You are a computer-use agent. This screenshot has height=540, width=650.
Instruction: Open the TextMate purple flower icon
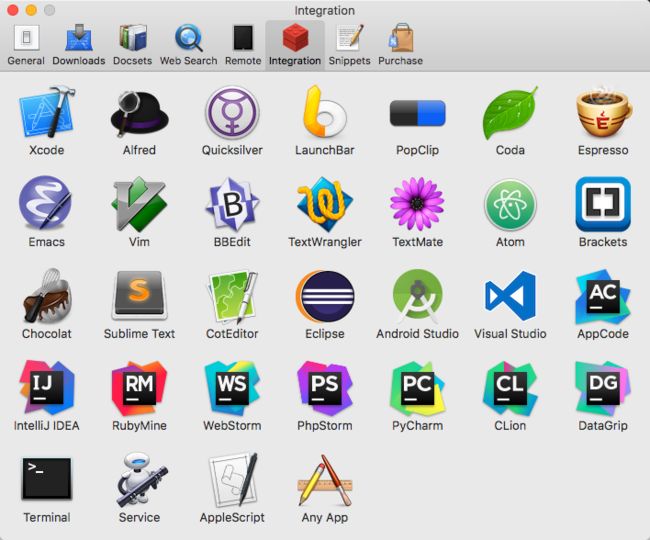[x=417, y=203]
